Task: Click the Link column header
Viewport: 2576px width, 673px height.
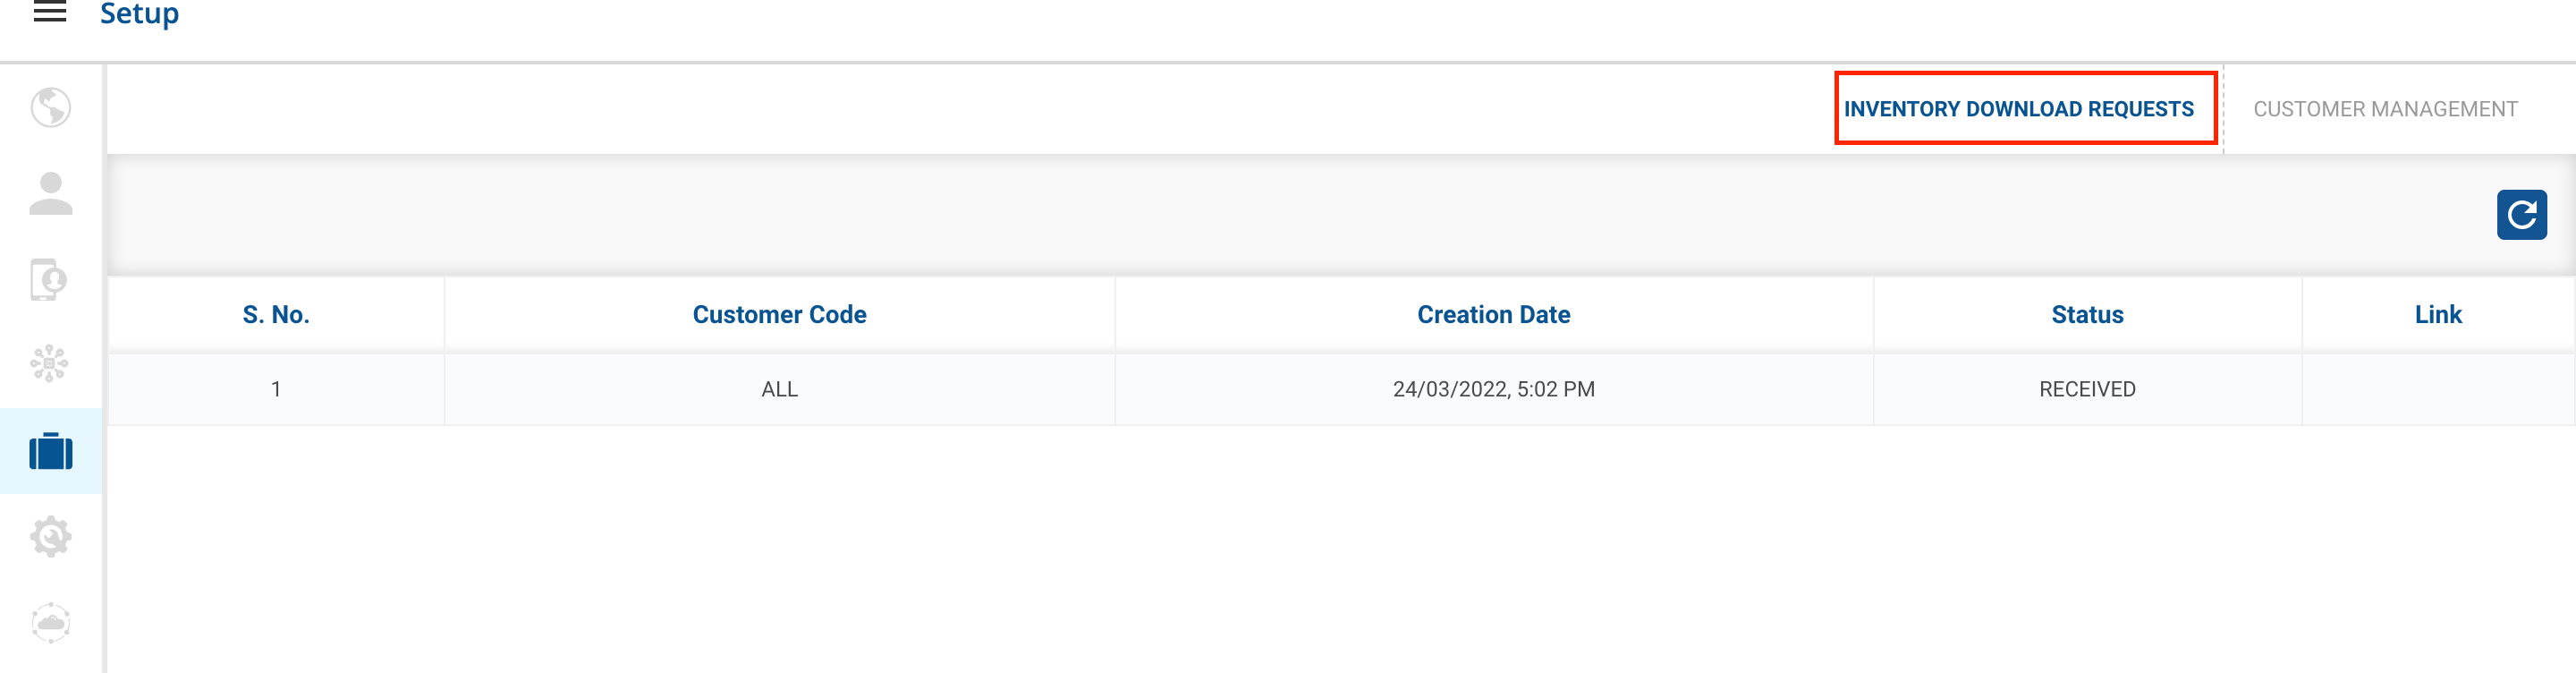Action: pyautogui.click(x=2438, y=315)
